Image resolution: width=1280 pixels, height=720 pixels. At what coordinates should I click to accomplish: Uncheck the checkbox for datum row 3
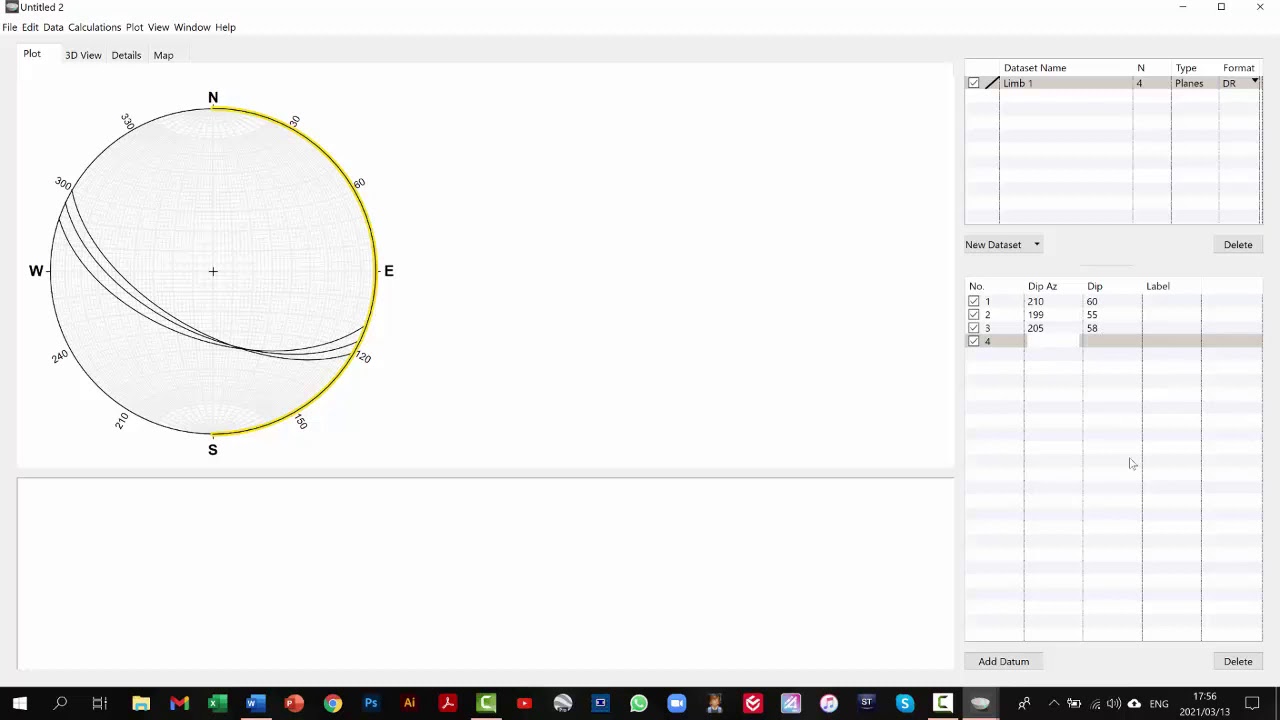click(x=973, y=328)
